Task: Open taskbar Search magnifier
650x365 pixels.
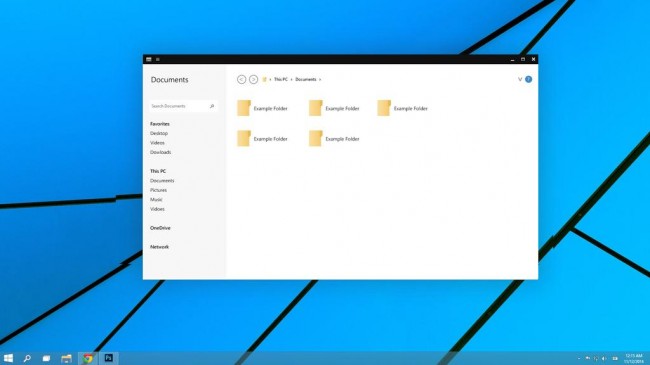Action: pyautogui.click(x=27, y=358)
